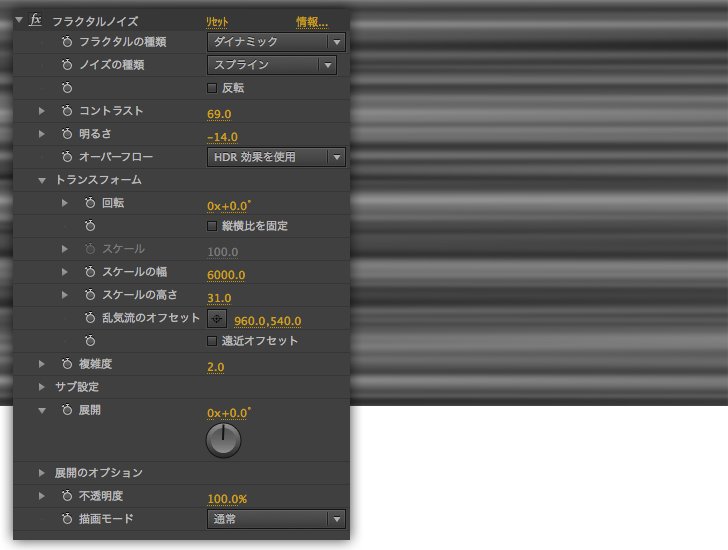Click the 展開 rotation dial

[x=223, y=440]
